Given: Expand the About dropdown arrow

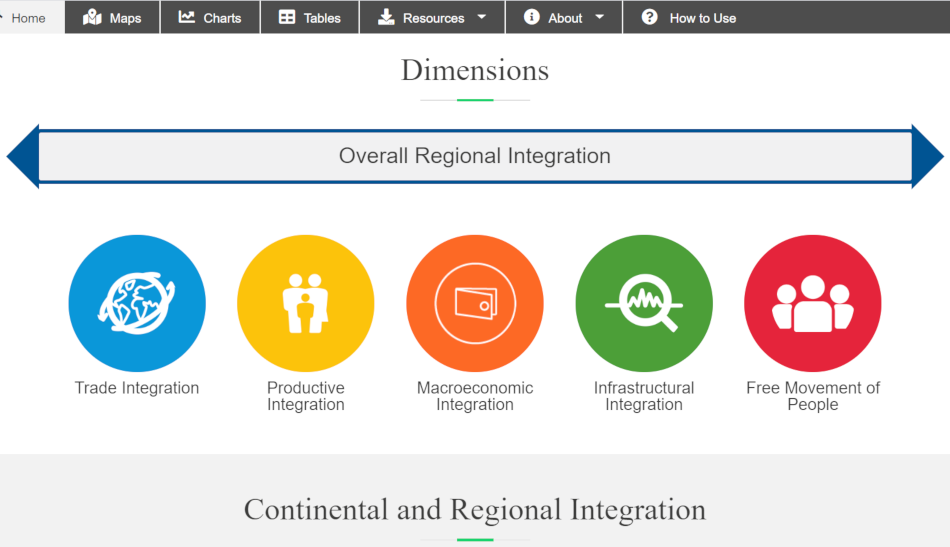Looking at the screenshot, I should point(599,17).
